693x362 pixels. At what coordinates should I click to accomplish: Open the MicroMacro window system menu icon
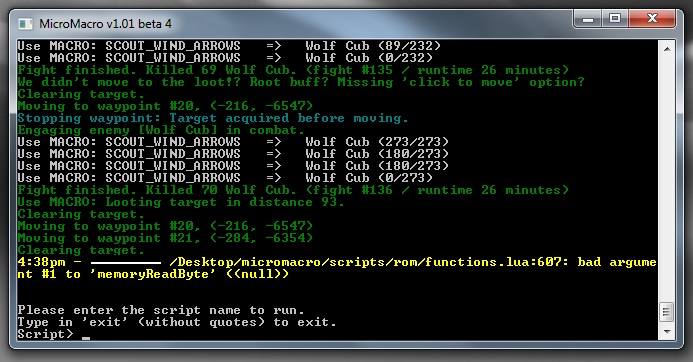coord(25,24)
